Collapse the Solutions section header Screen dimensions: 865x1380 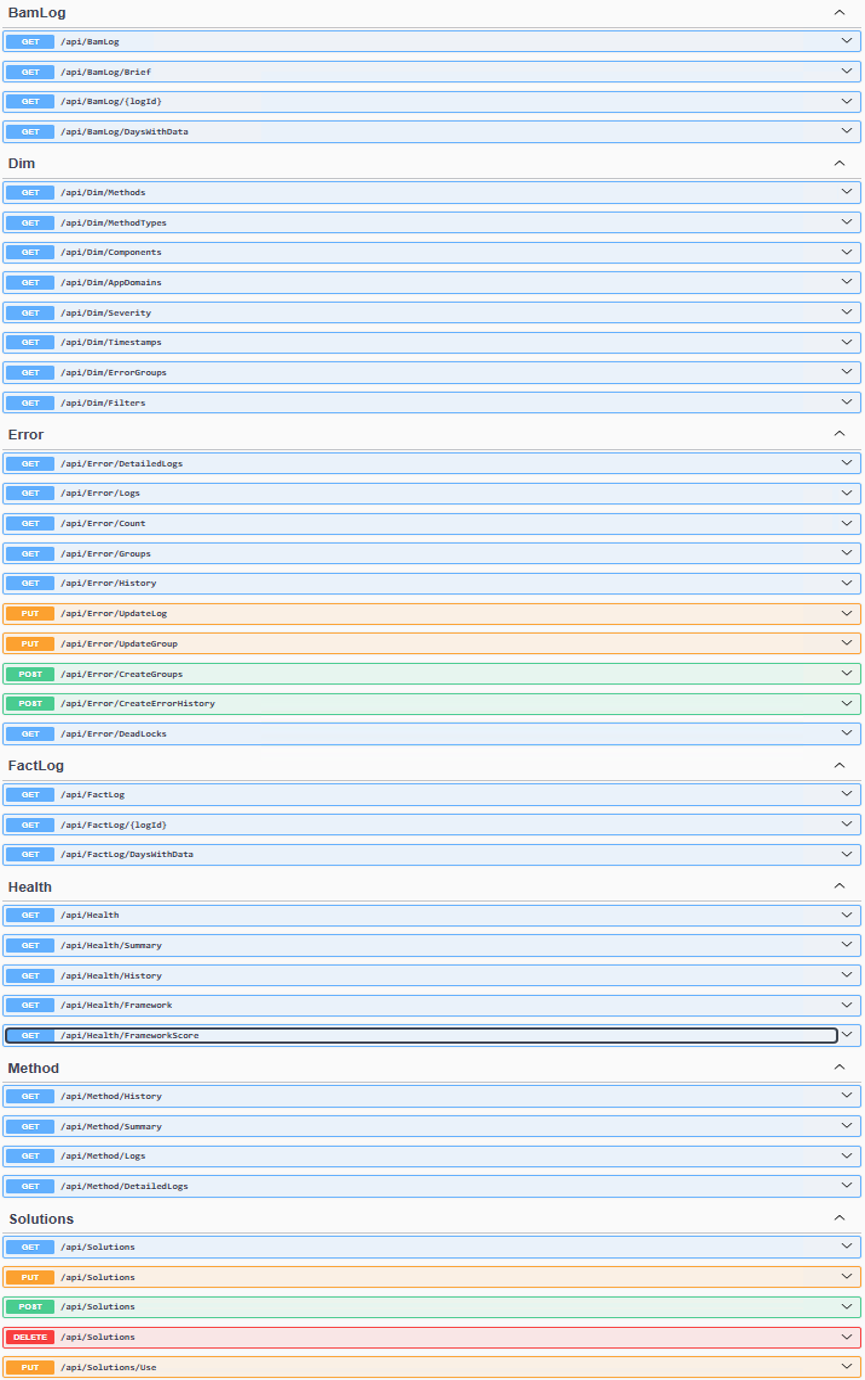[432, 1218]
